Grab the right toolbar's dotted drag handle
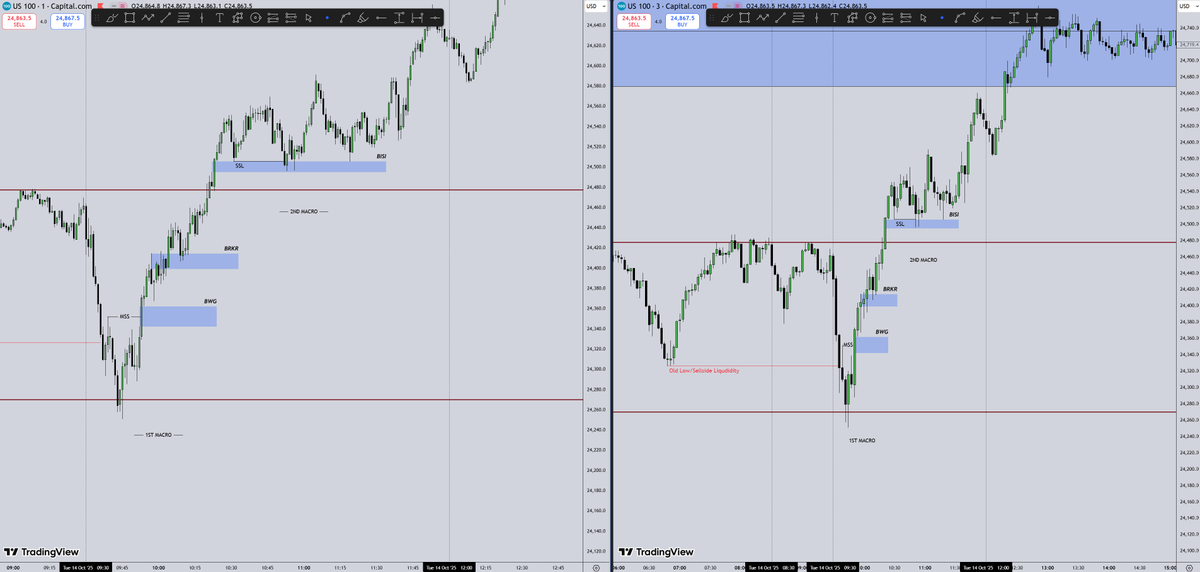Image resolution: width=1200 pixels, height=572 pixels. coord(712,18)
